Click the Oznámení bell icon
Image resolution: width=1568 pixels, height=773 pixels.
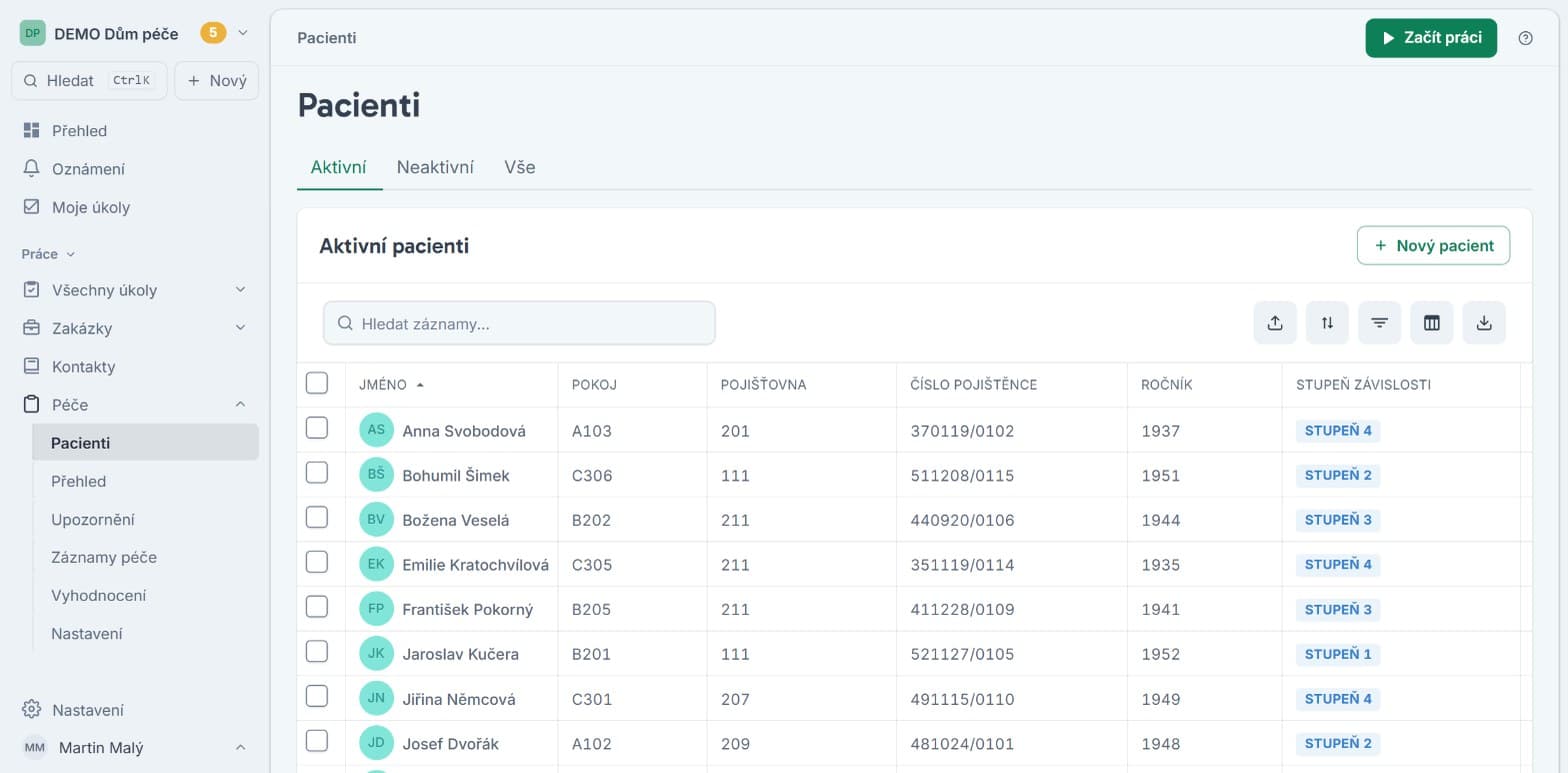[32, 168]
